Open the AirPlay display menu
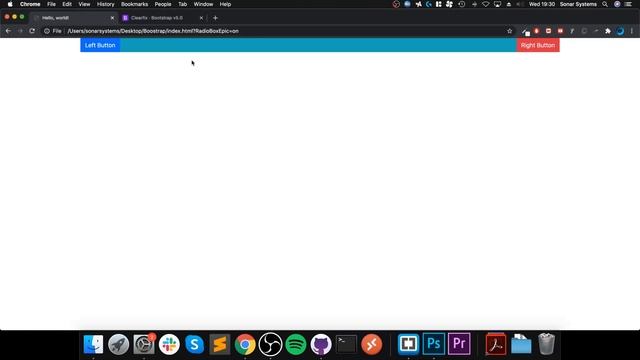 click(497, 4)
